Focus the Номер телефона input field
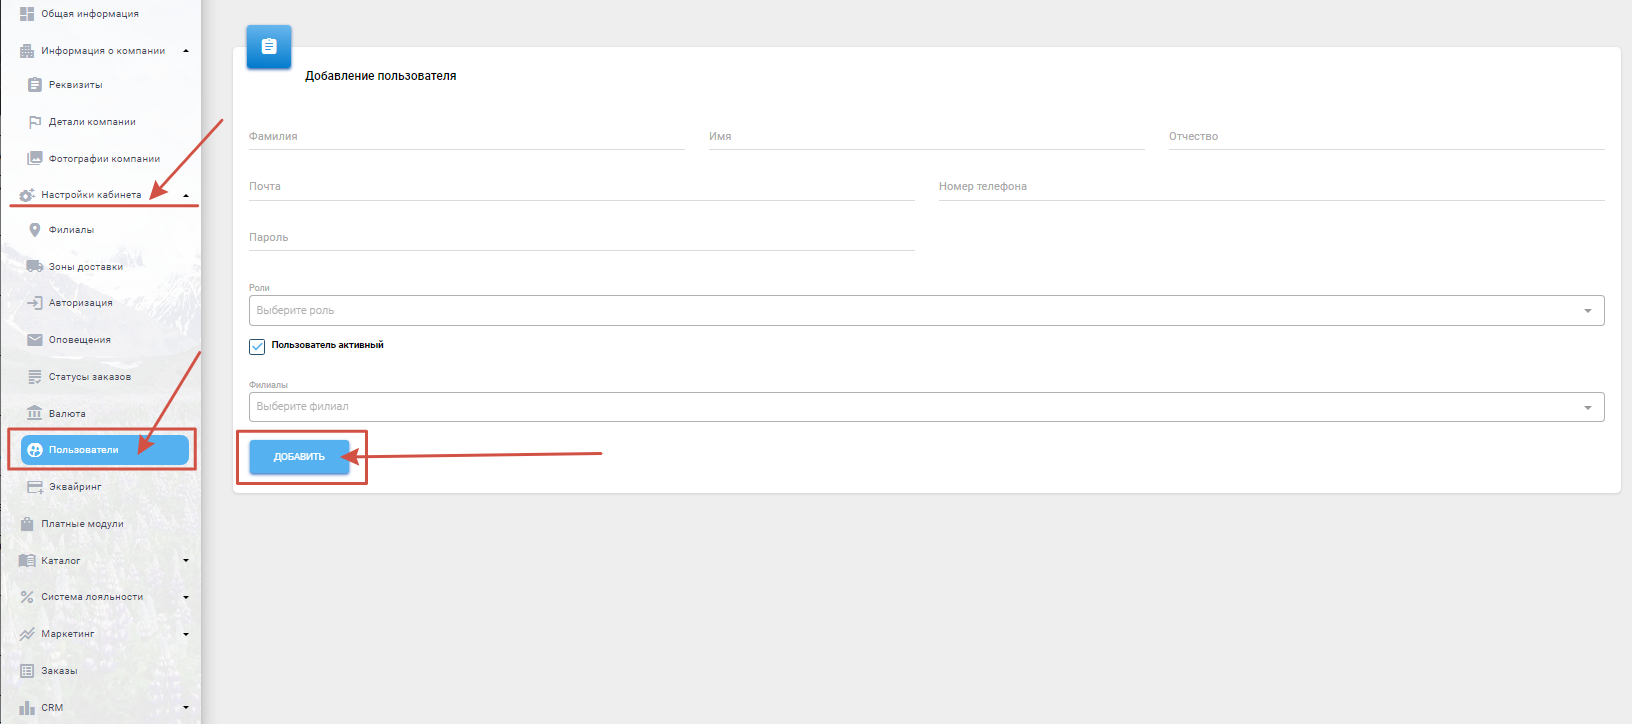This screenshot has height=724, width=1632. click(x=1270, y=187)
